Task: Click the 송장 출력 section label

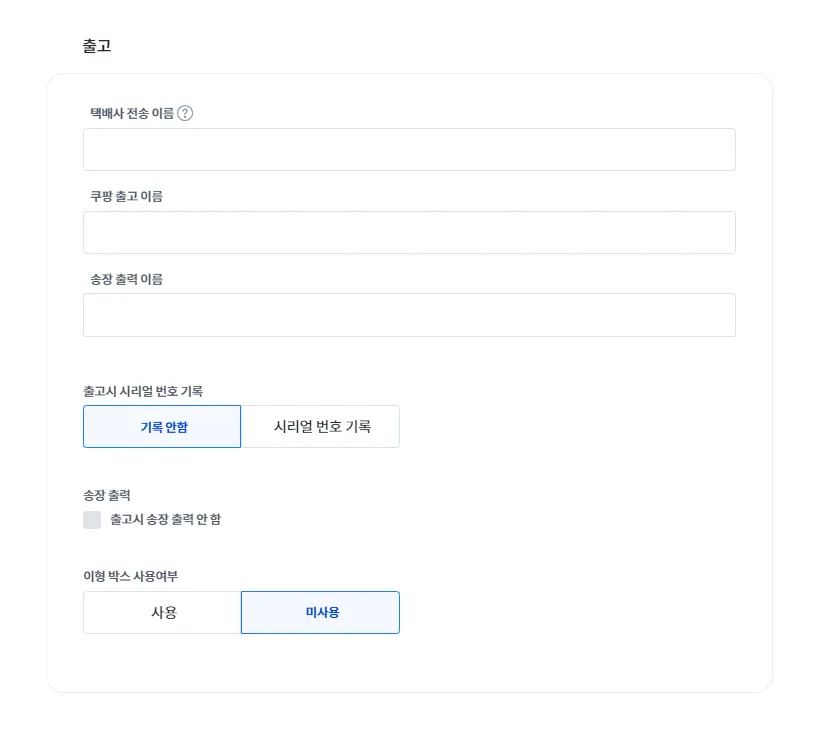Action: point(107,495)
